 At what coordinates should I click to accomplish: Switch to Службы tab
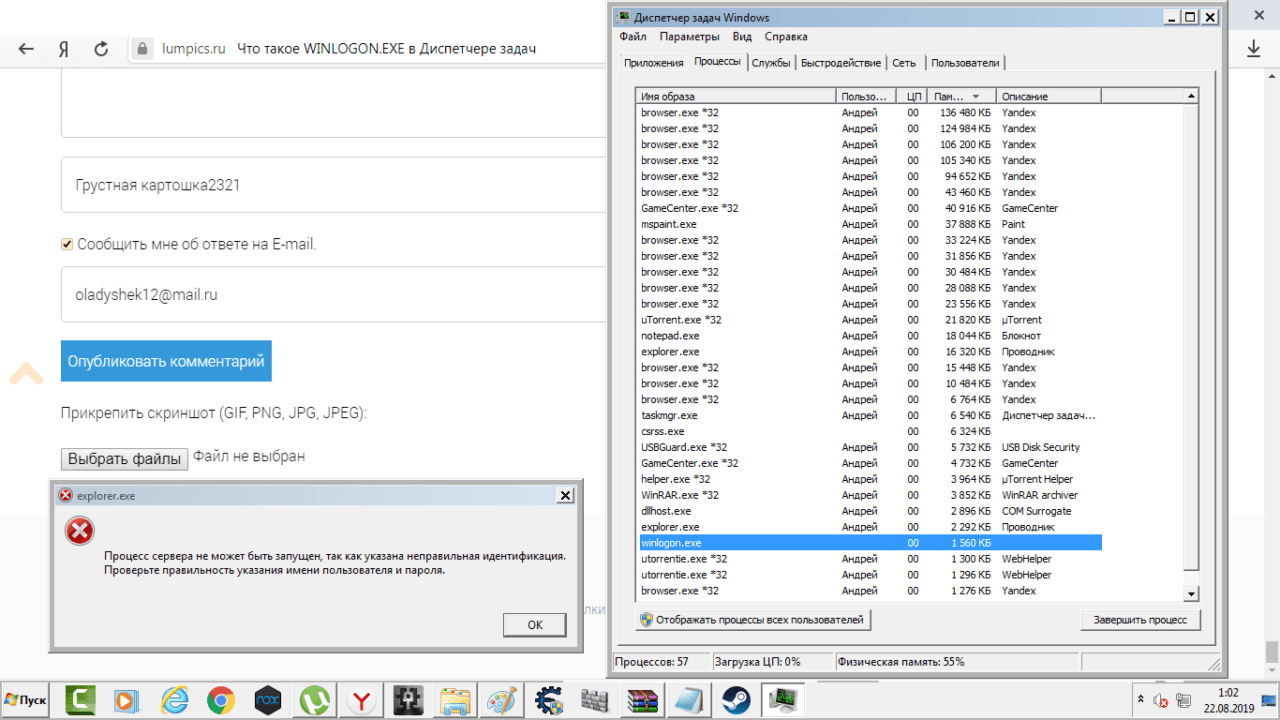pos(771,63)
